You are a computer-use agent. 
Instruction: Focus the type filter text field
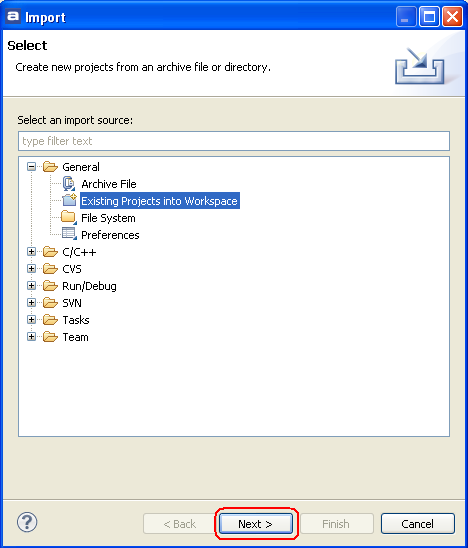234,141
